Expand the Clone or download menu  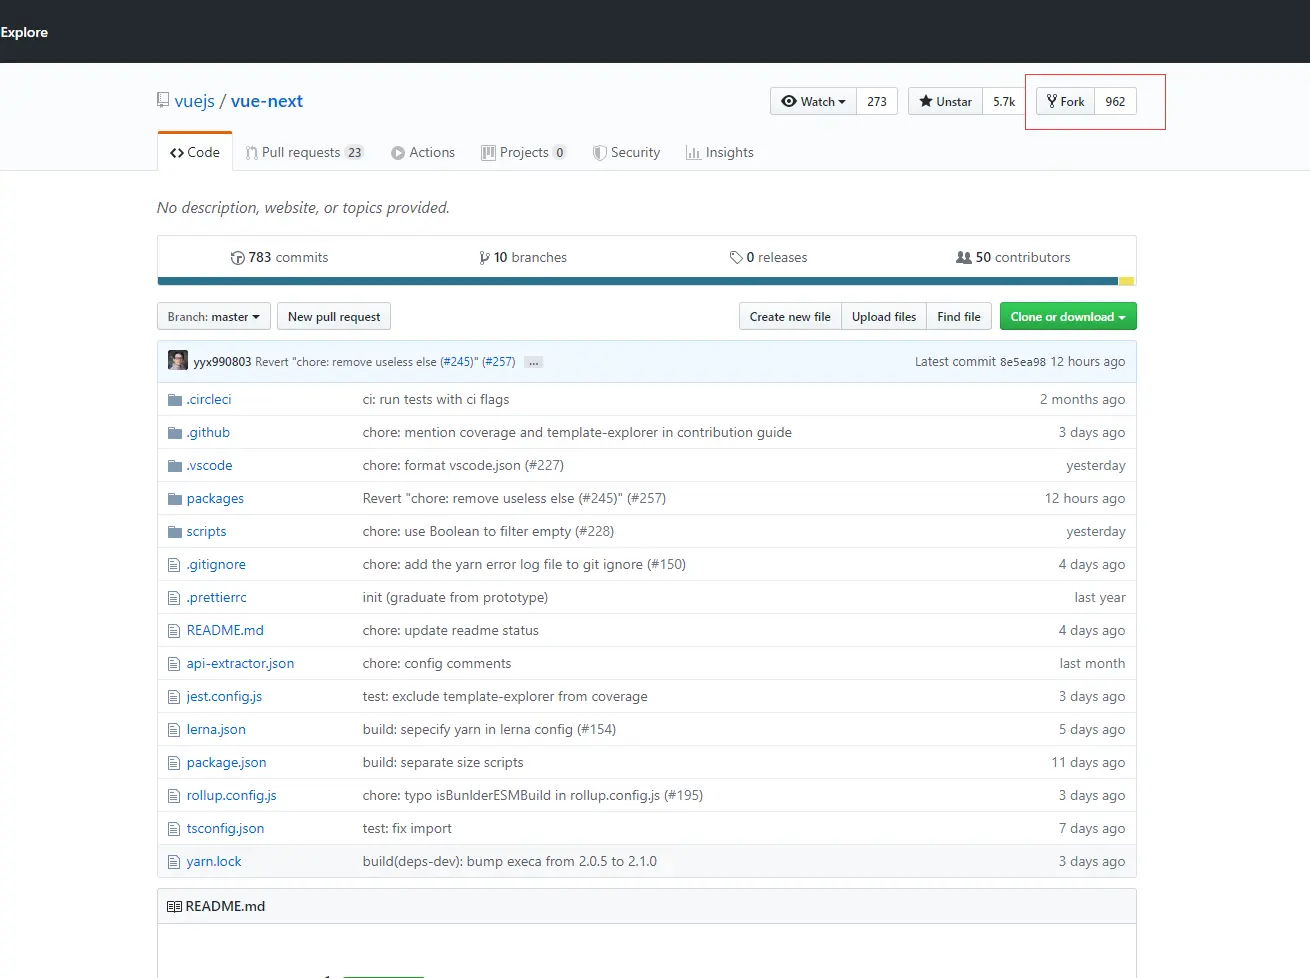(1068, 317)
